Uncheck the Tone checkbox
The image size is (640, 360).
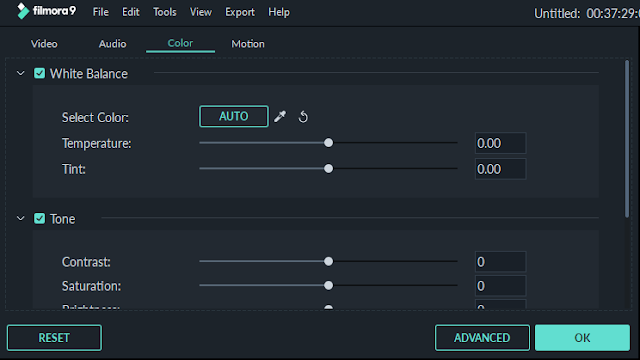pyautogui.click(x=40, y=219)
